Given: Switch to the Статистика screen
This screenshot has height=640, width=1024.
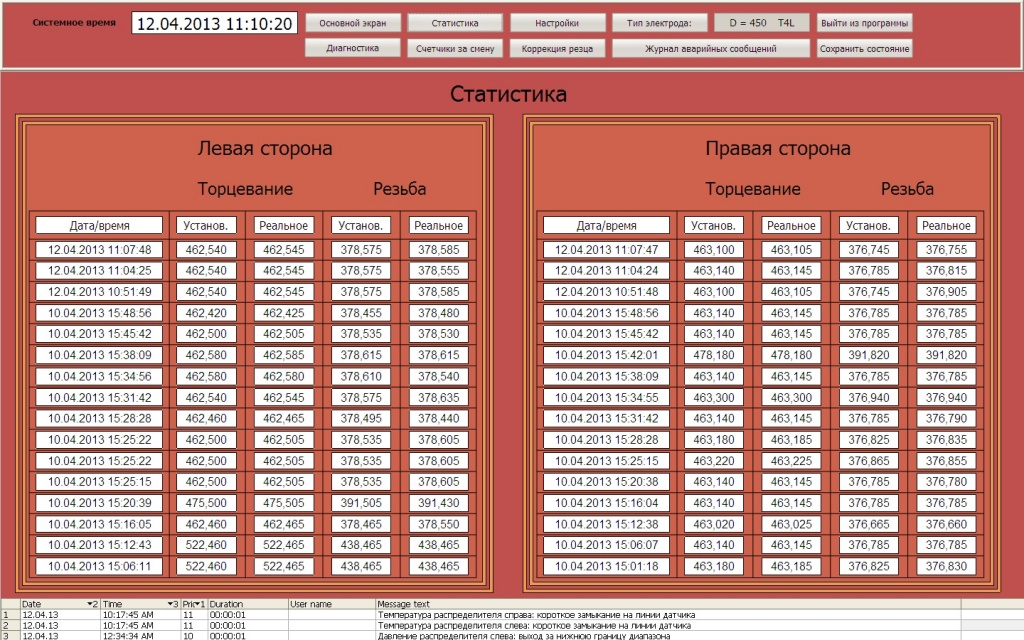Looking at the screenshot, I should click(x=455, y=23).
